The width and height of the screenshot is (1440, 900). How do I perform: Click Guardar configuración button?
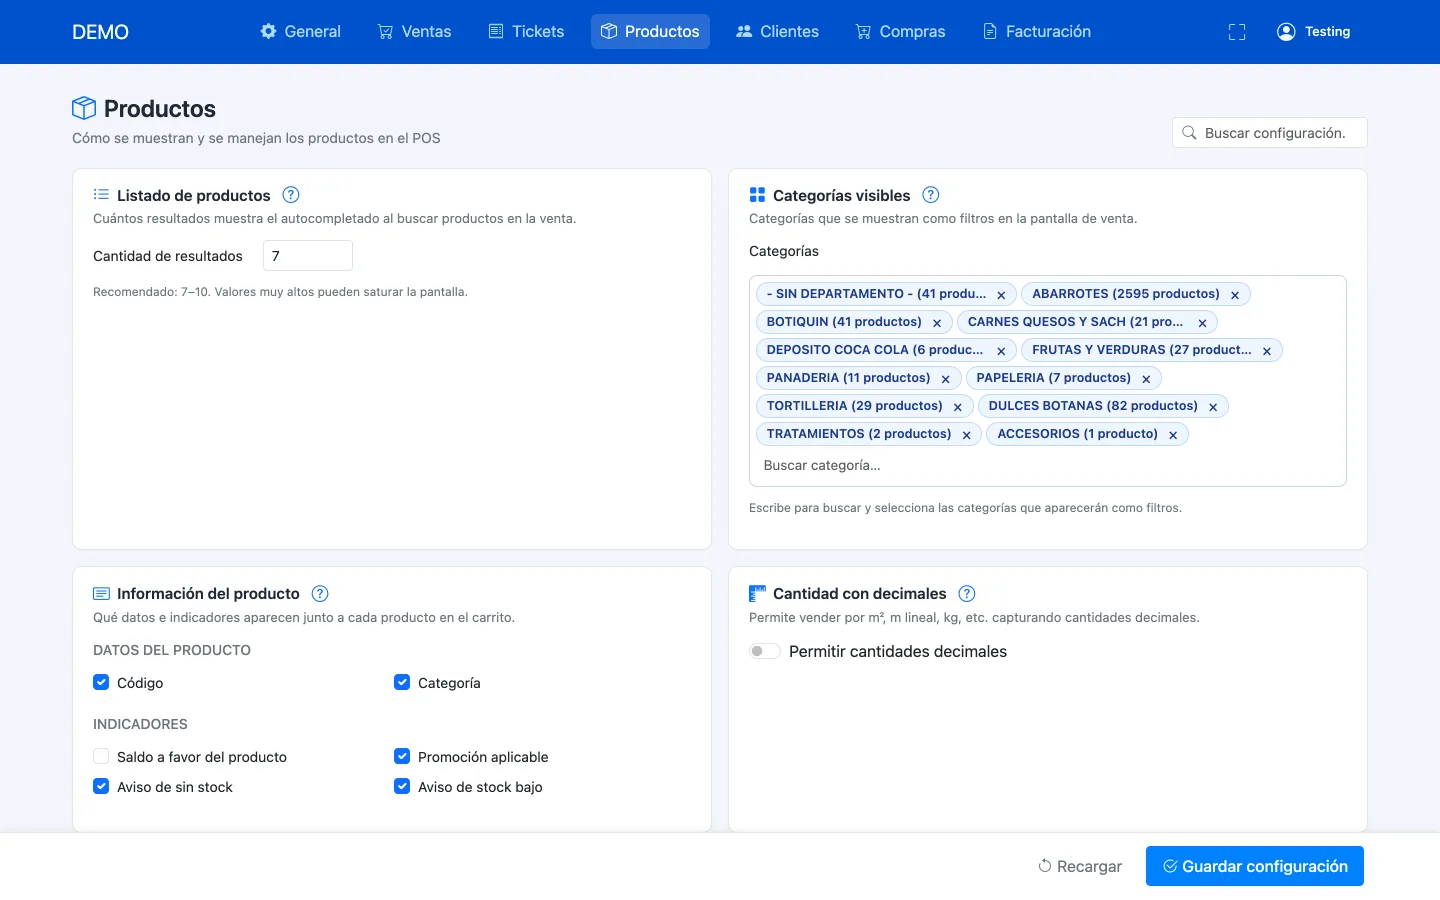tap(1255, 866)
